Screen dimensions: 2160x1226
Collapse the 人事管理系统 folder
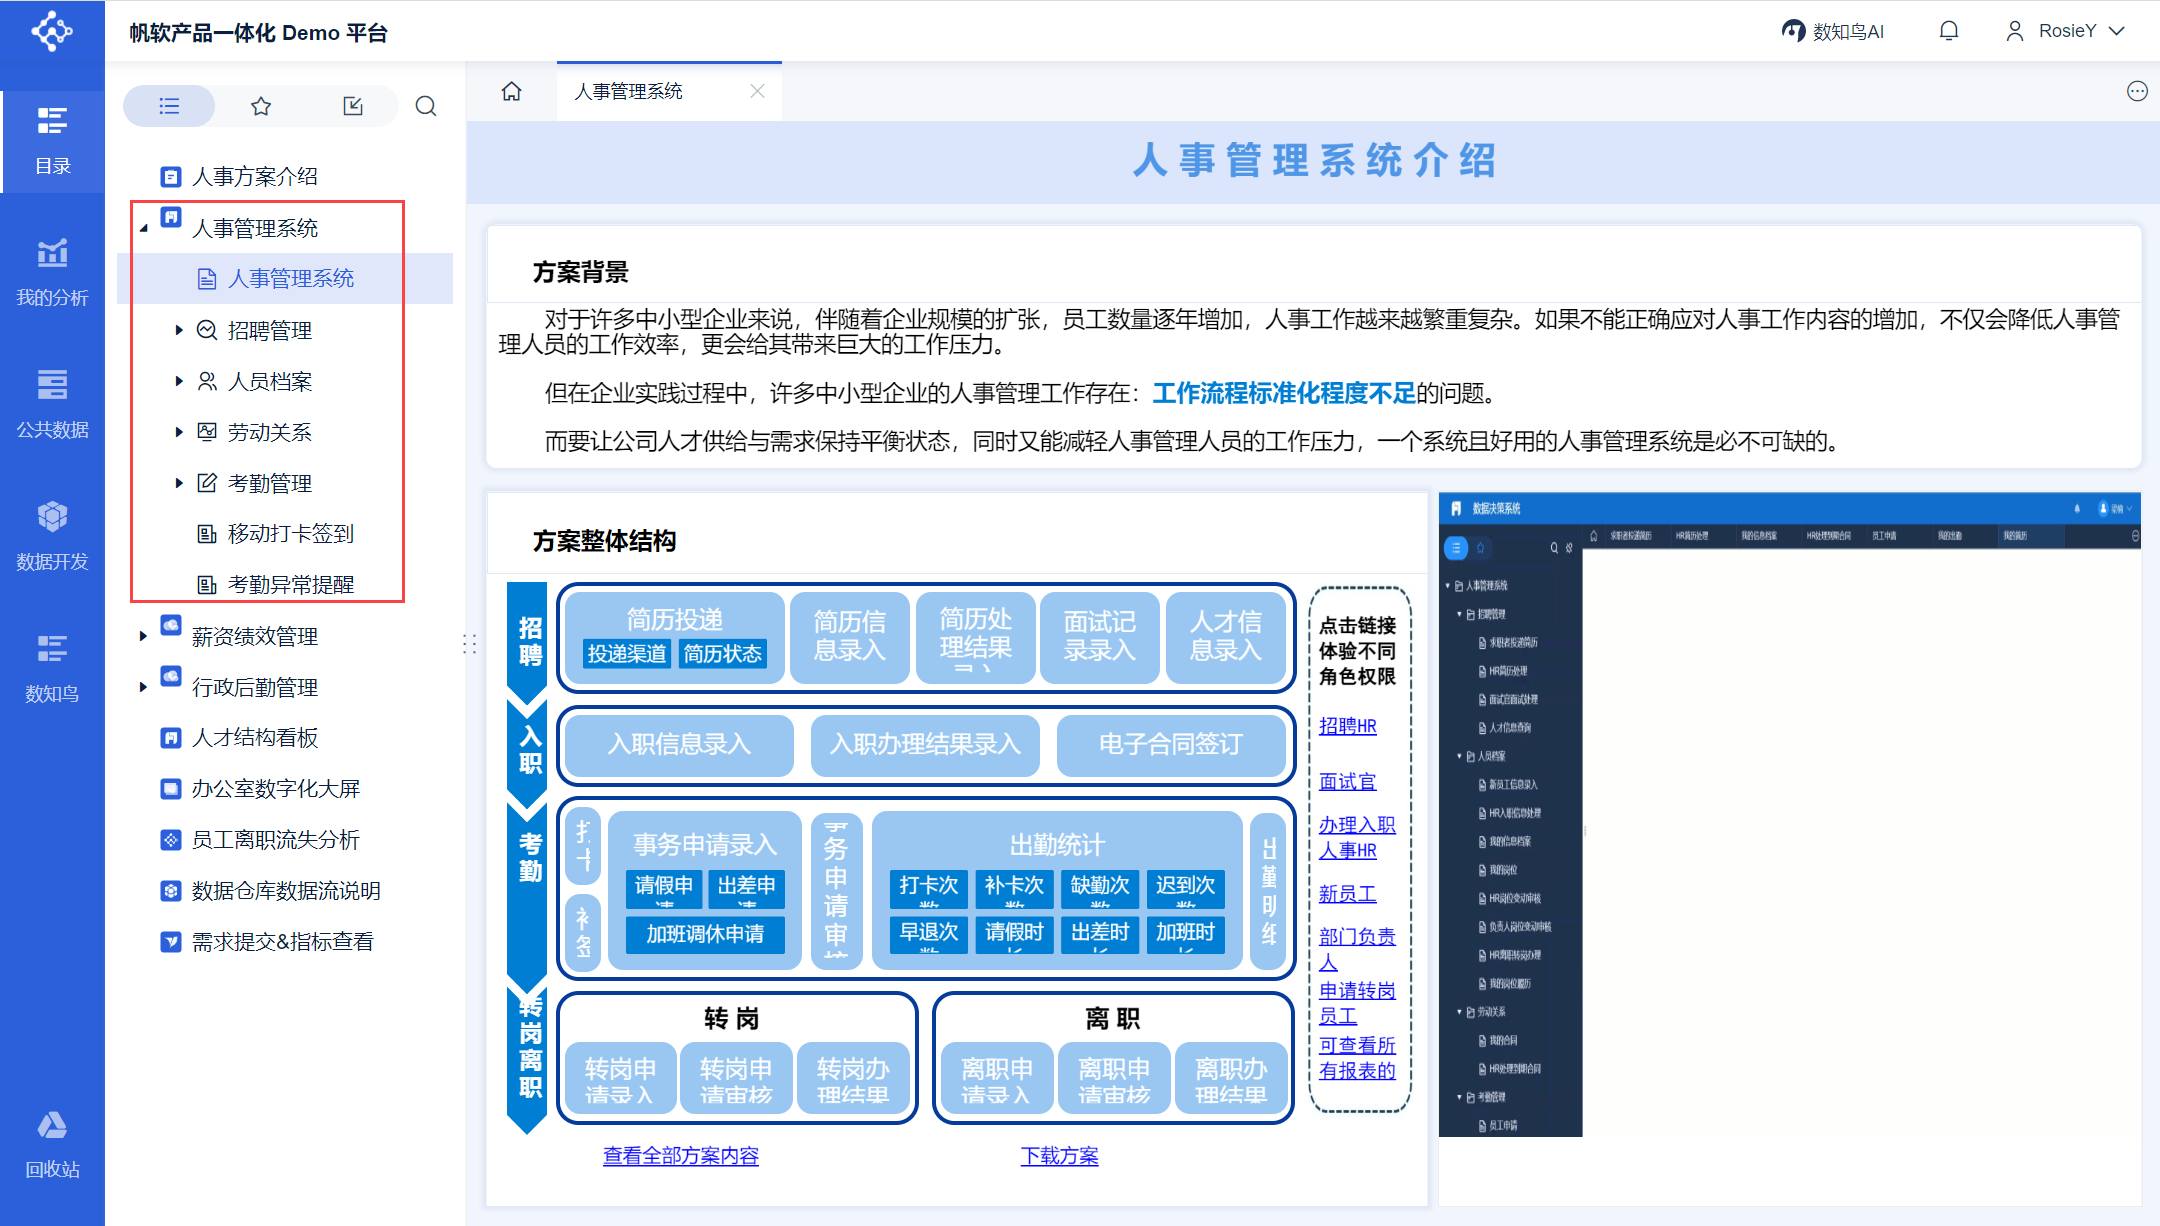pyautogui.click(x=143, y=229)
